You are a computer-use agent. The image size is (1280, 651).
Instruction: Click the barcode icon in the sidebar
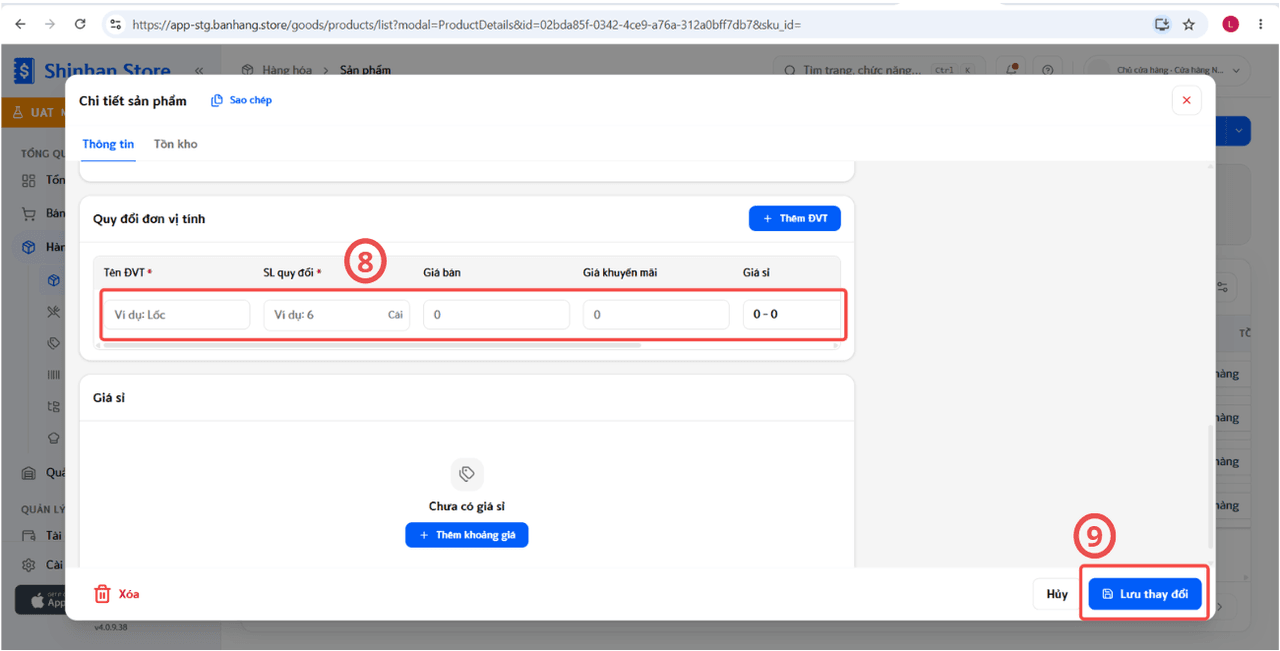click(54, 374)
